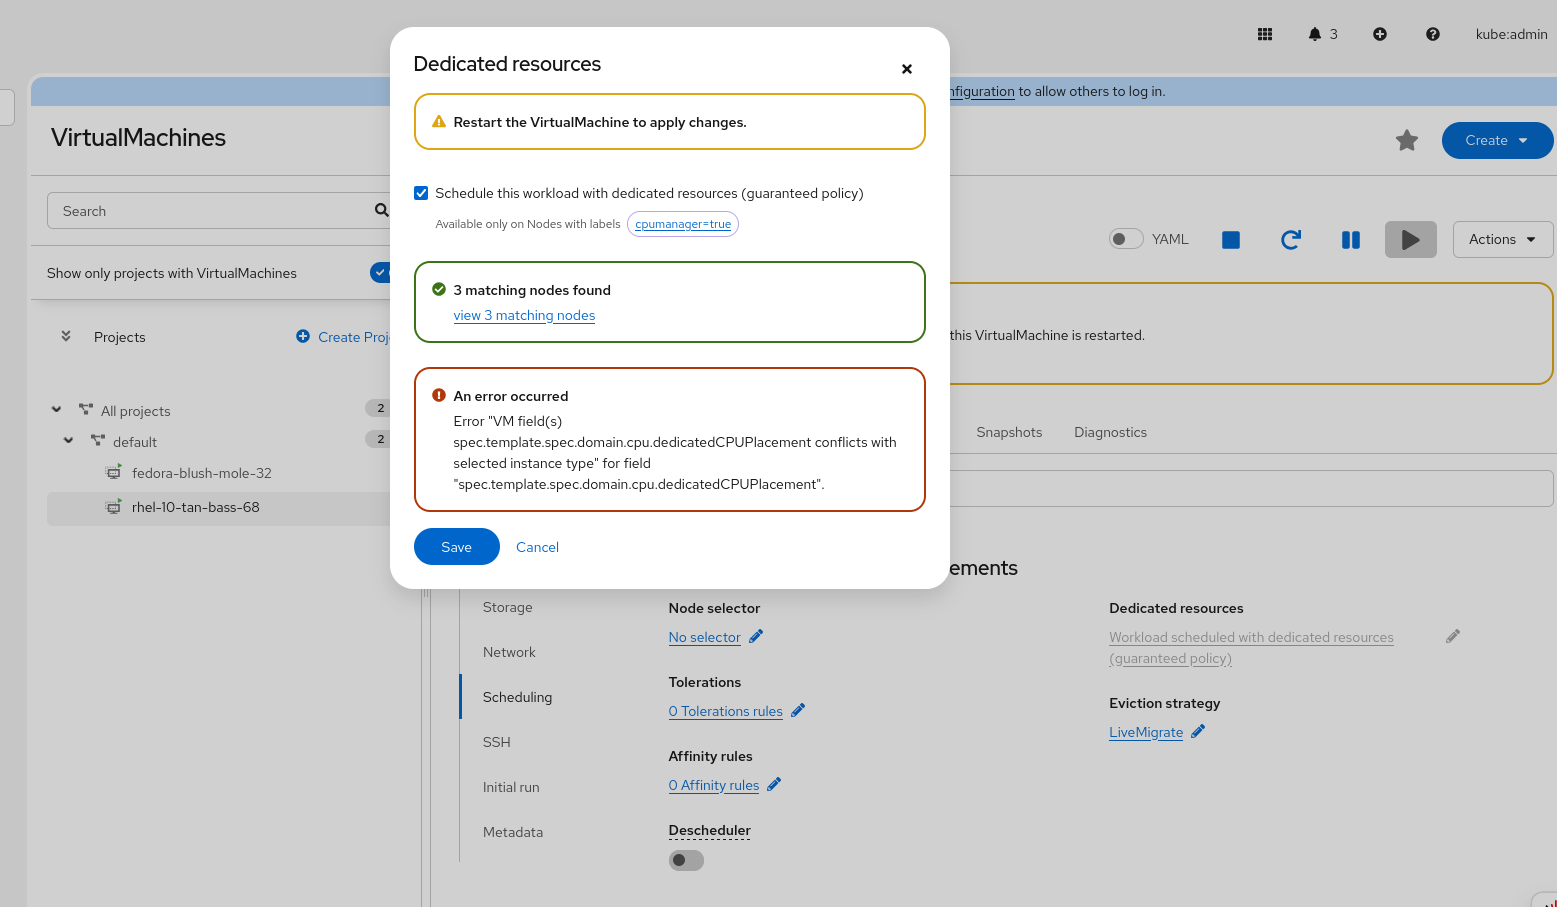Expand the Create dropdown button
The width and height of the screenshot is (1557, 907).
pos(1497,141)
